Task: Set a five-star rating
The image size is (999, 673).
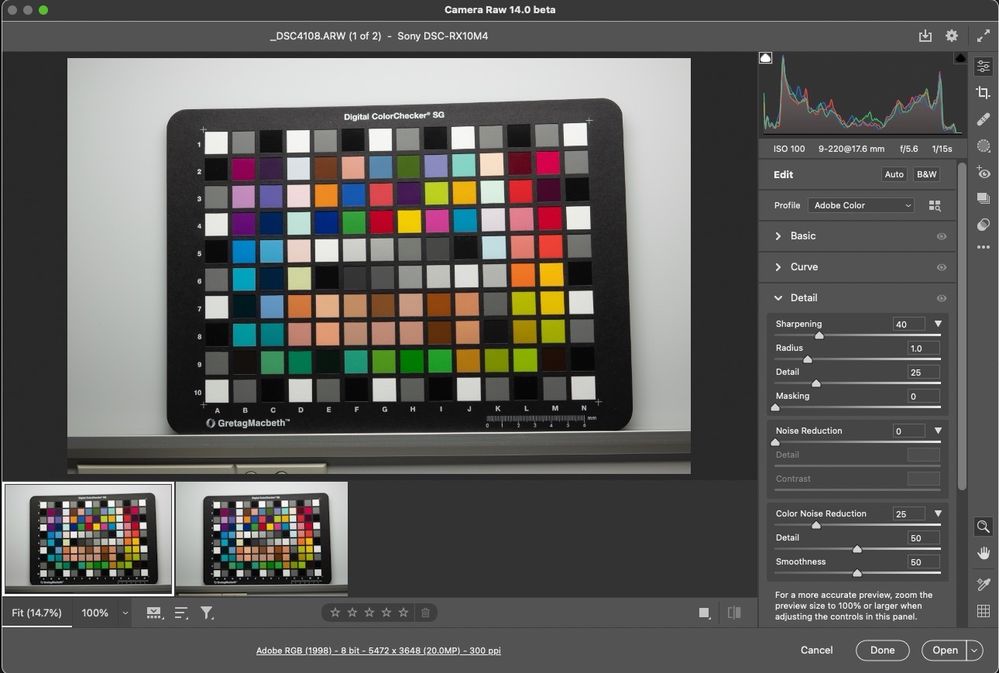Action: point(403,612)
